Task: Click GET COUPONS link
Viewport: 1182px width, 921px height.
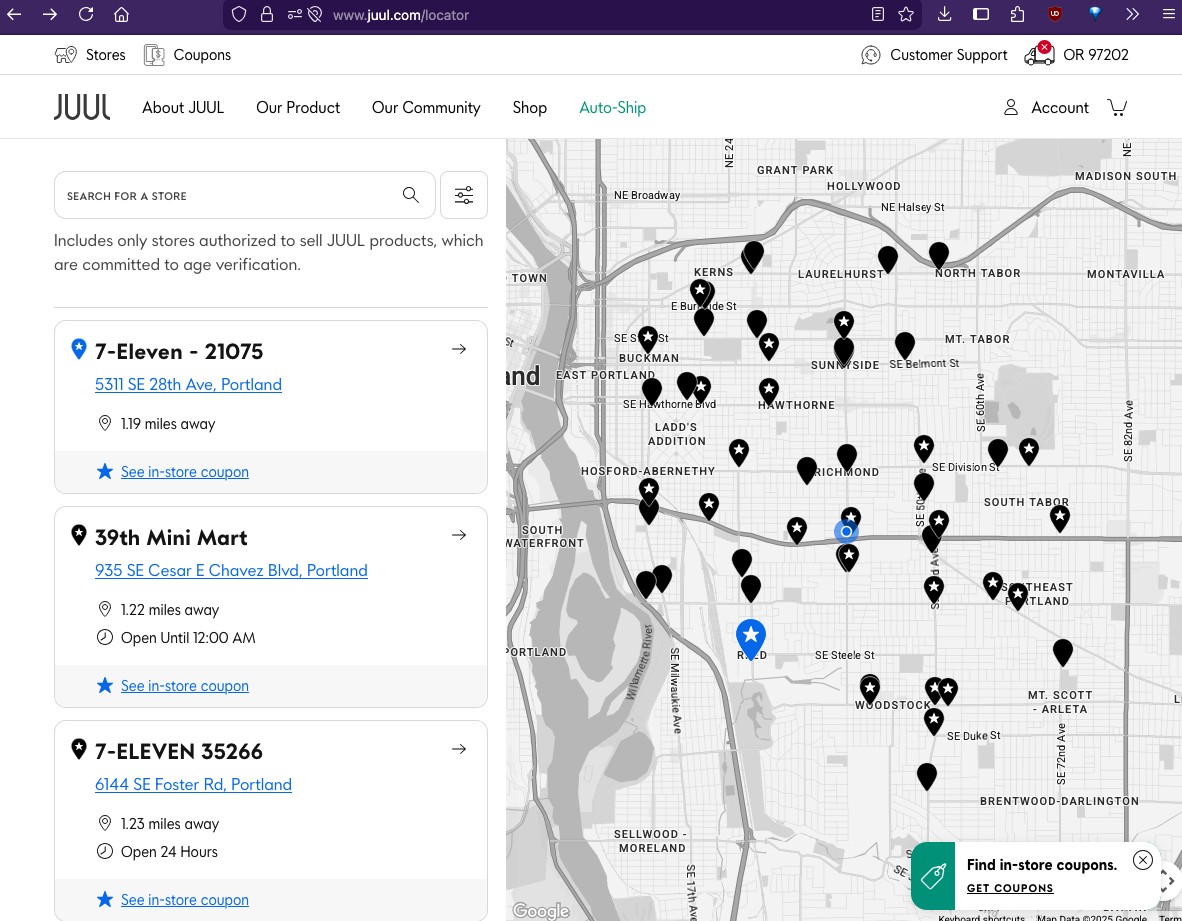Action: click(x=1010, y=888)
